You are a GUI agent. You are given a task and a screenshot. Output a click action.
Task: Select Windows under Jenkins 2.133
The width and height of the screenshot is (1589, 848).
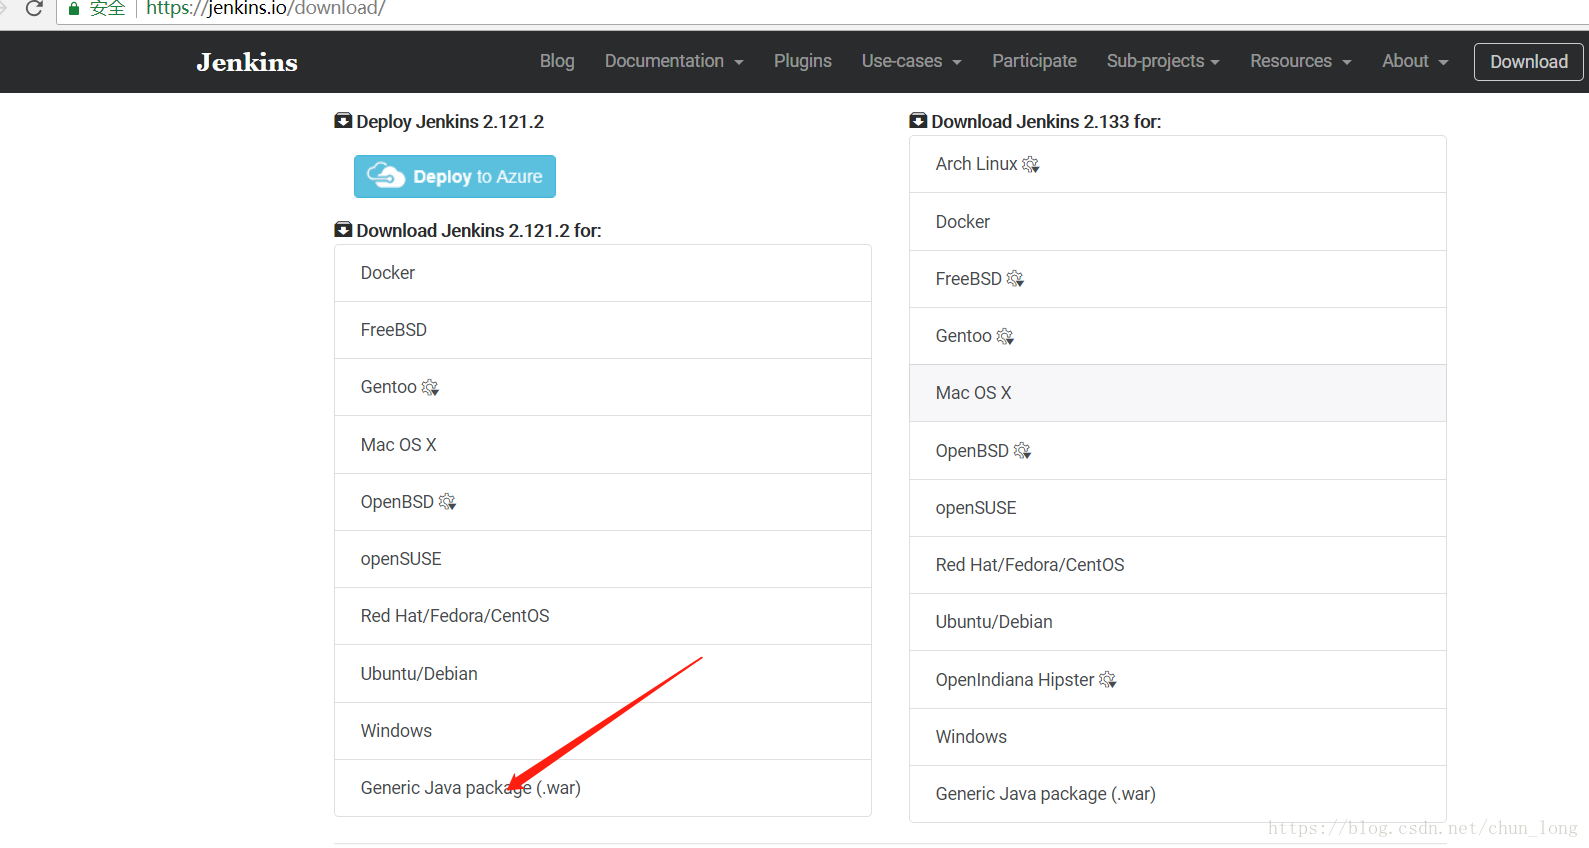pyautogui.click(x=1178, y=737)
